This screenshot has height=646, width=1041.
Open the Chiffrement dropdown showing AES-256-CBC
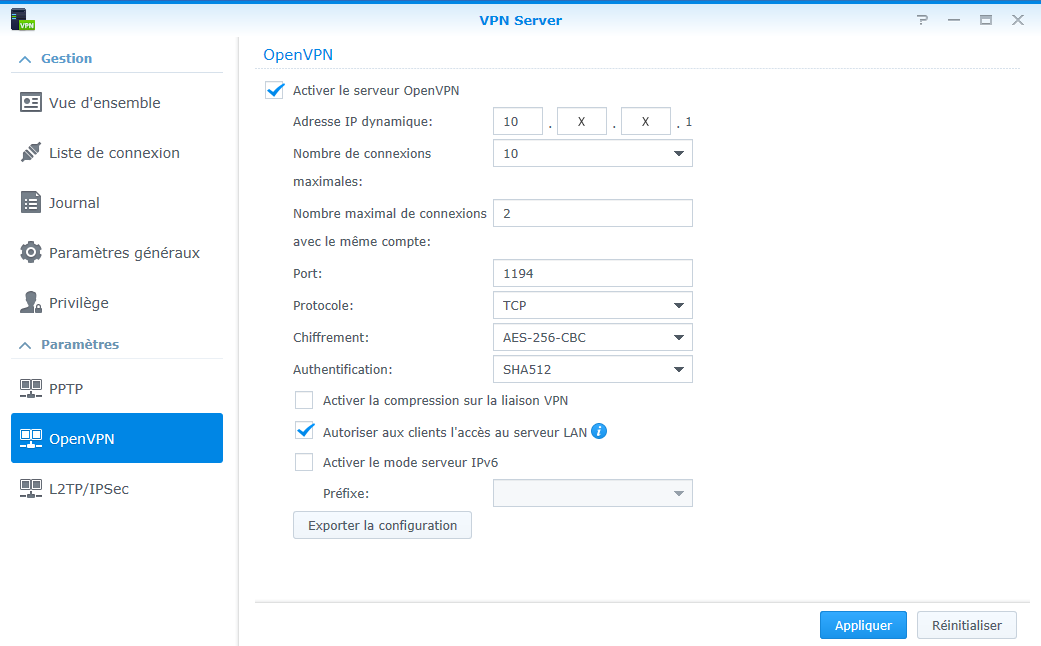click(593, 337)
